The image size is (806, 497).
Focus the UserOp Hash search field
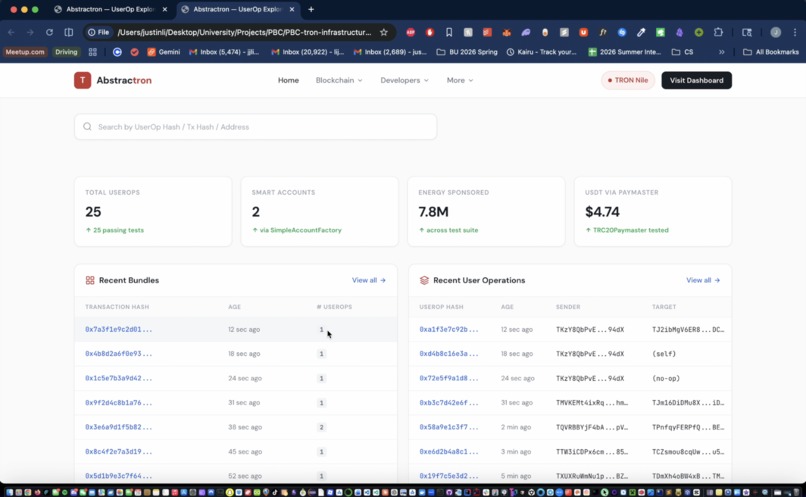coord(255,126)
